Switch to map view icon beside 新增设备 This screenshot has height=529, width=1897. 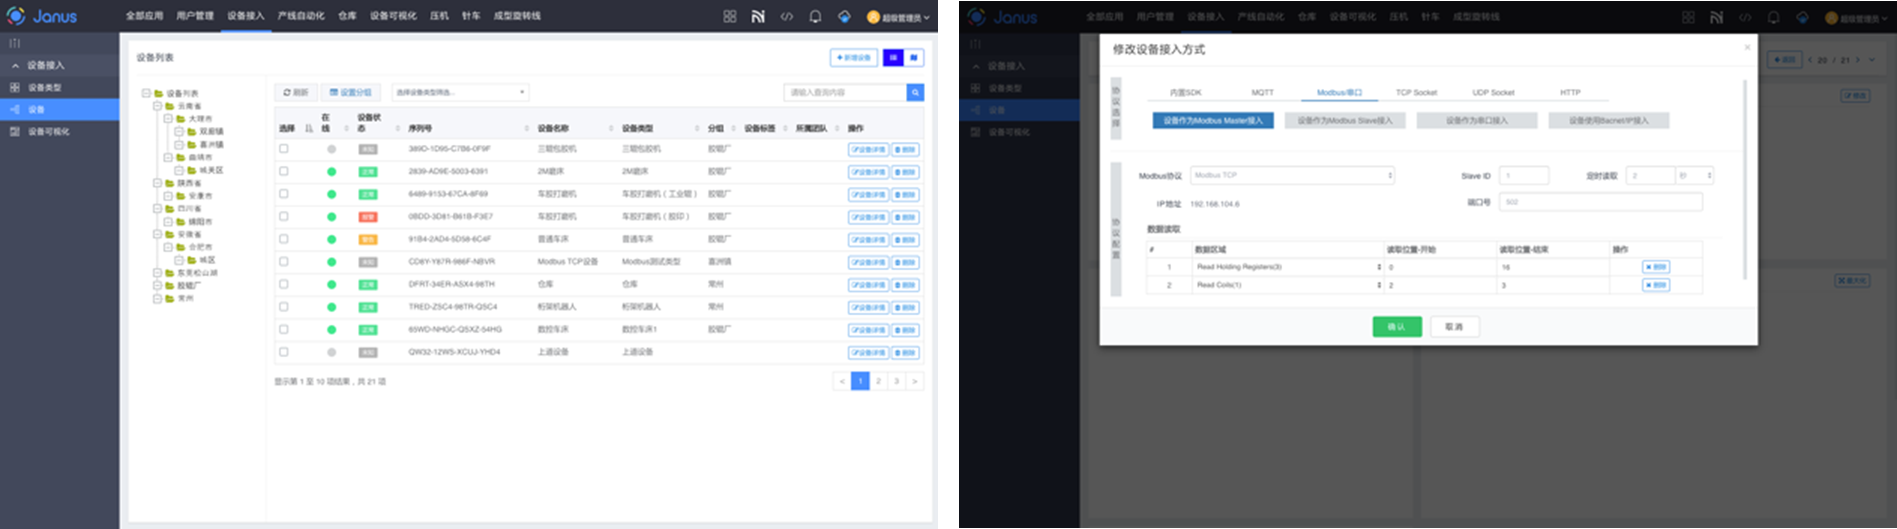914,58
